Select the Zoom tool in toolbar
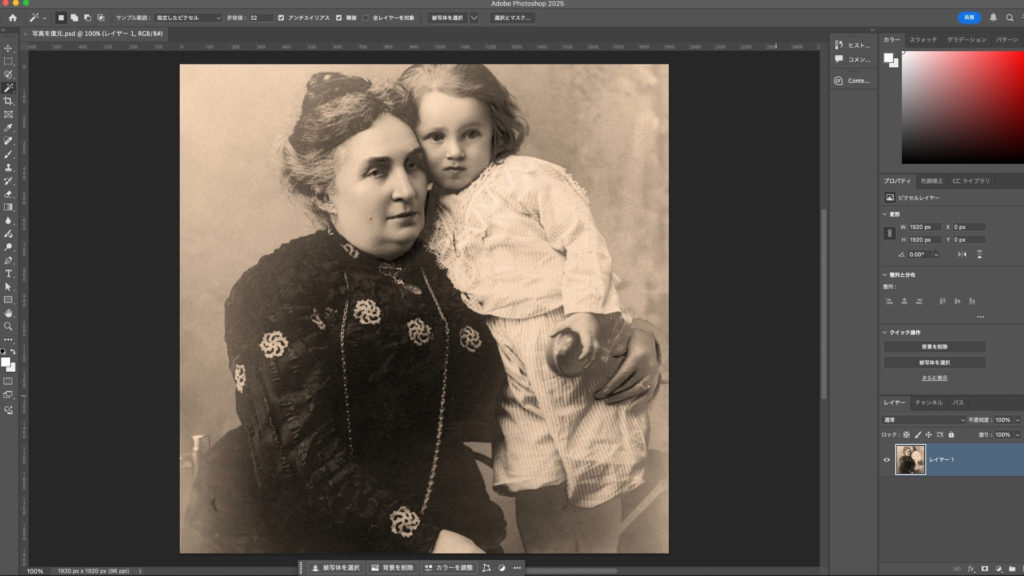This screenshot has width=1024, height=576. coord(8,326)
